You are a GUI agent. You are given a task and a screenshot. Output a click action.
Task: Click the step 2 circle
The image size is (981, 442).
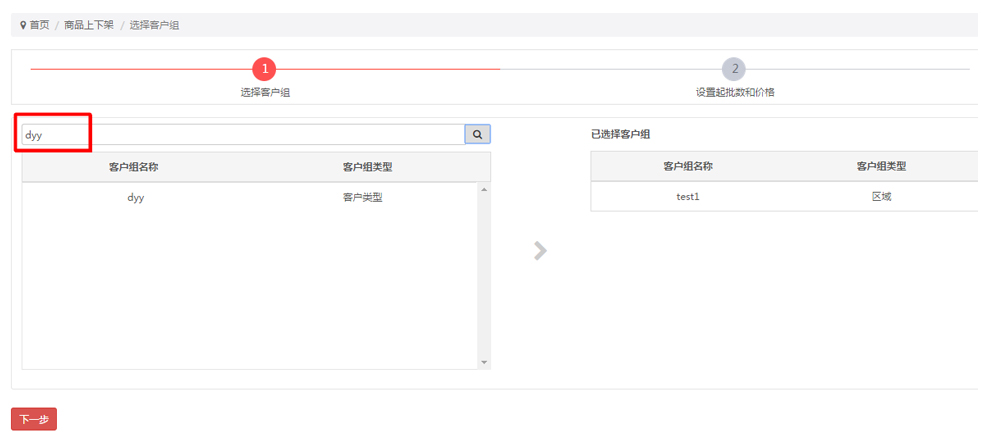point(734,69)
